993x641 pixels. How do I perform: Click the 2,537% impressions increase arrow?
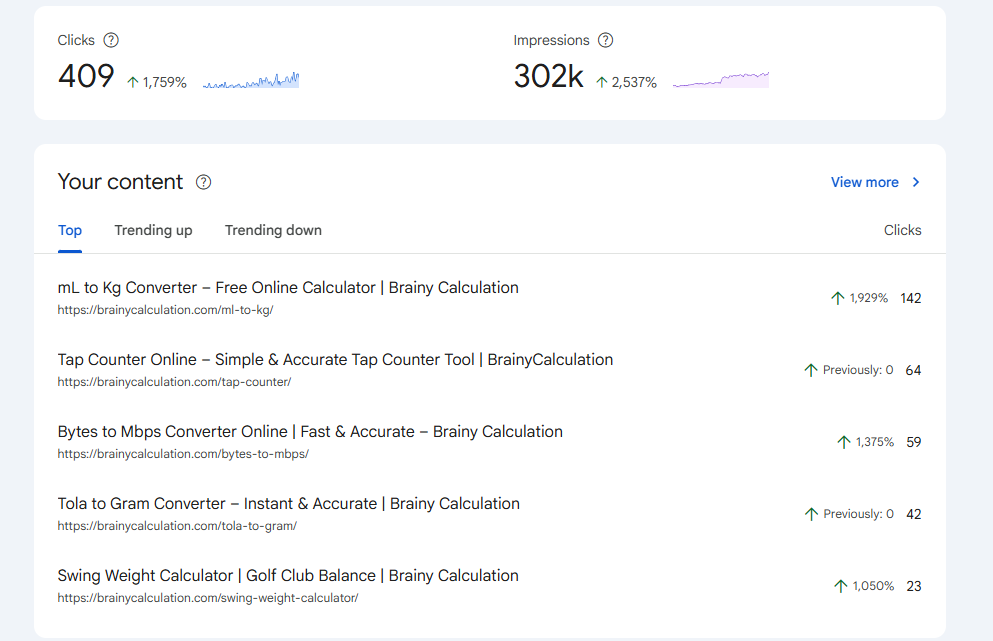click(602, 82)
